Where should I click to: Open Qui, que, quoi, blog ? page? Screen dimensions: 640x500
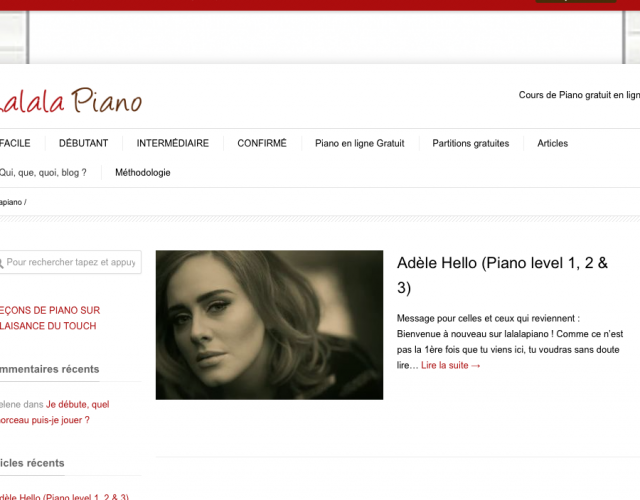coord(43,173)
